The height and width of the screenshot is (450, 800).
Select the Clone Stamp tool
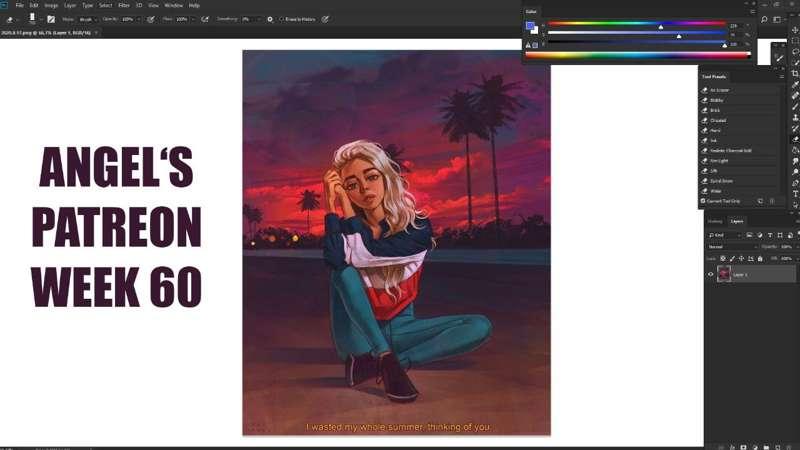pos(795,117)
